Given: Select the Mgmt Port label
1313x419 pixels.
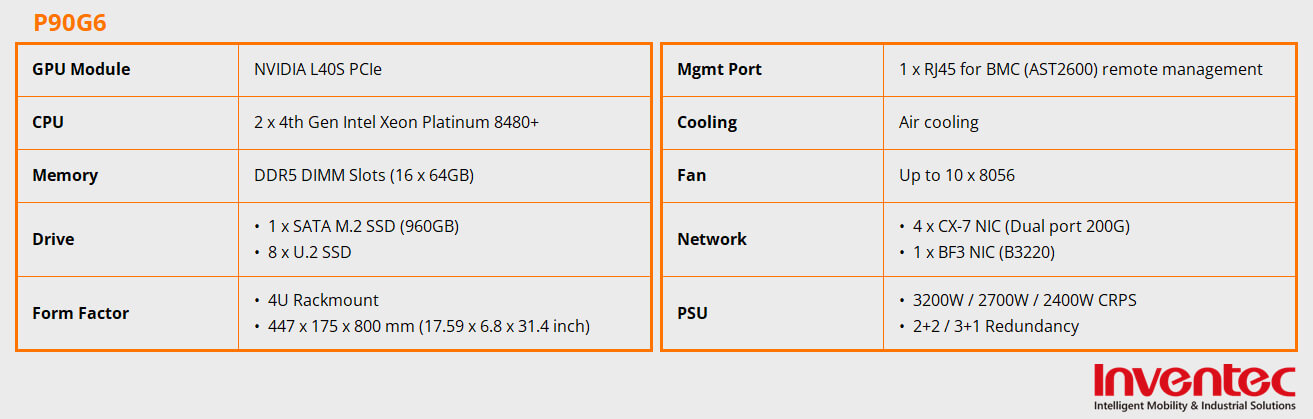Looking at the screenshot, I should tap(719, 70).
